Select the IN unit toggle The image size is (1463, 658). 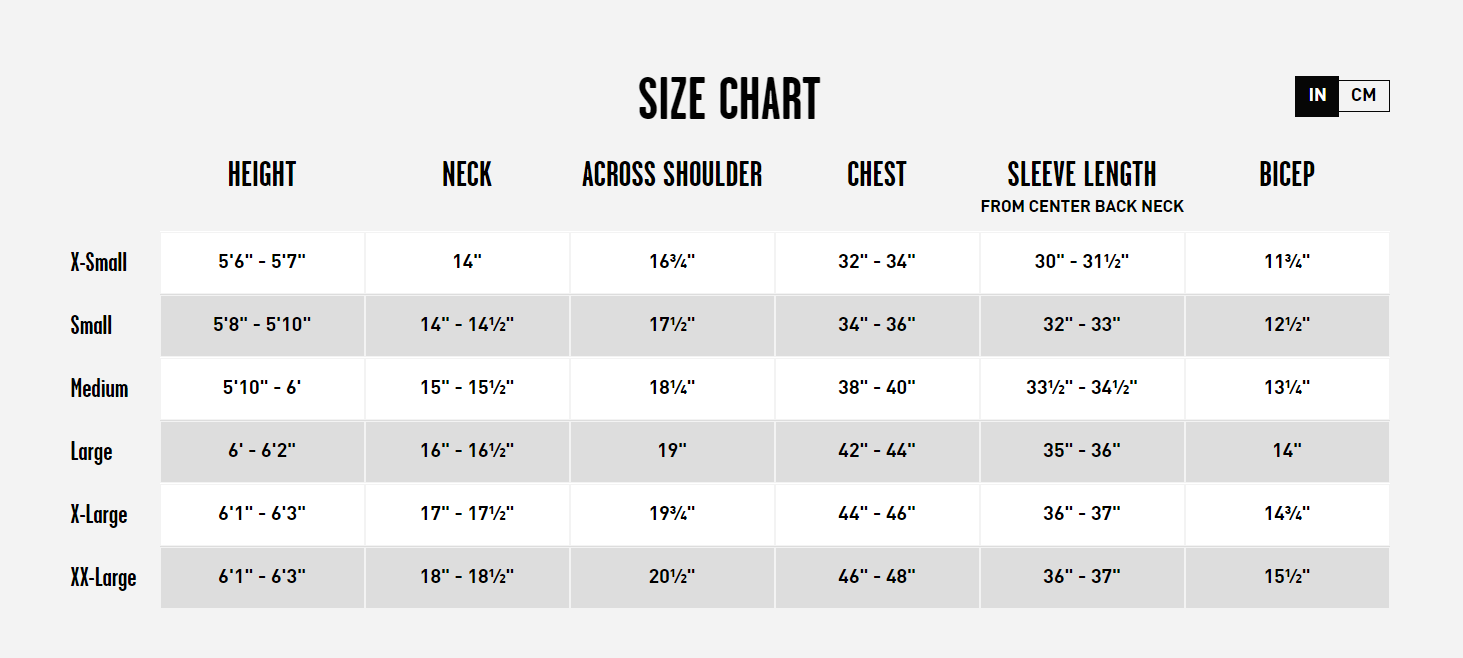[x=1317, y=96]
